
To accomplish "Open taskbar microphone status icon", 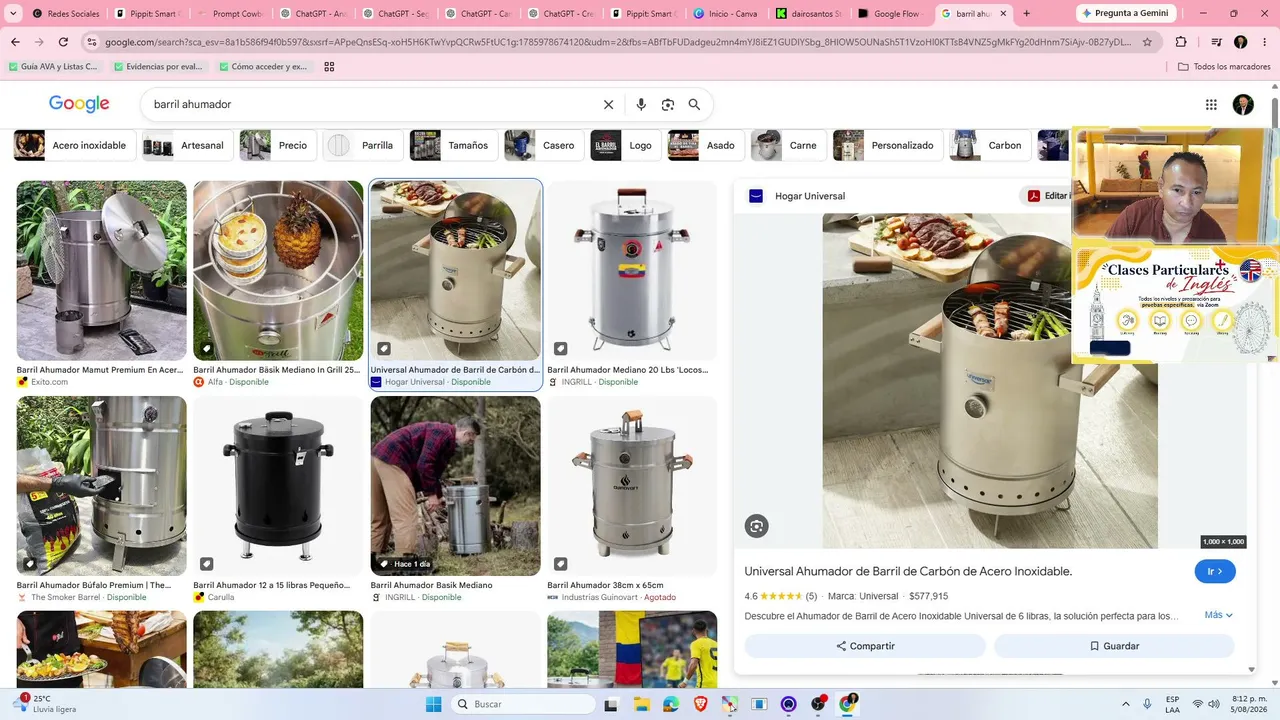I will 1147,704.
